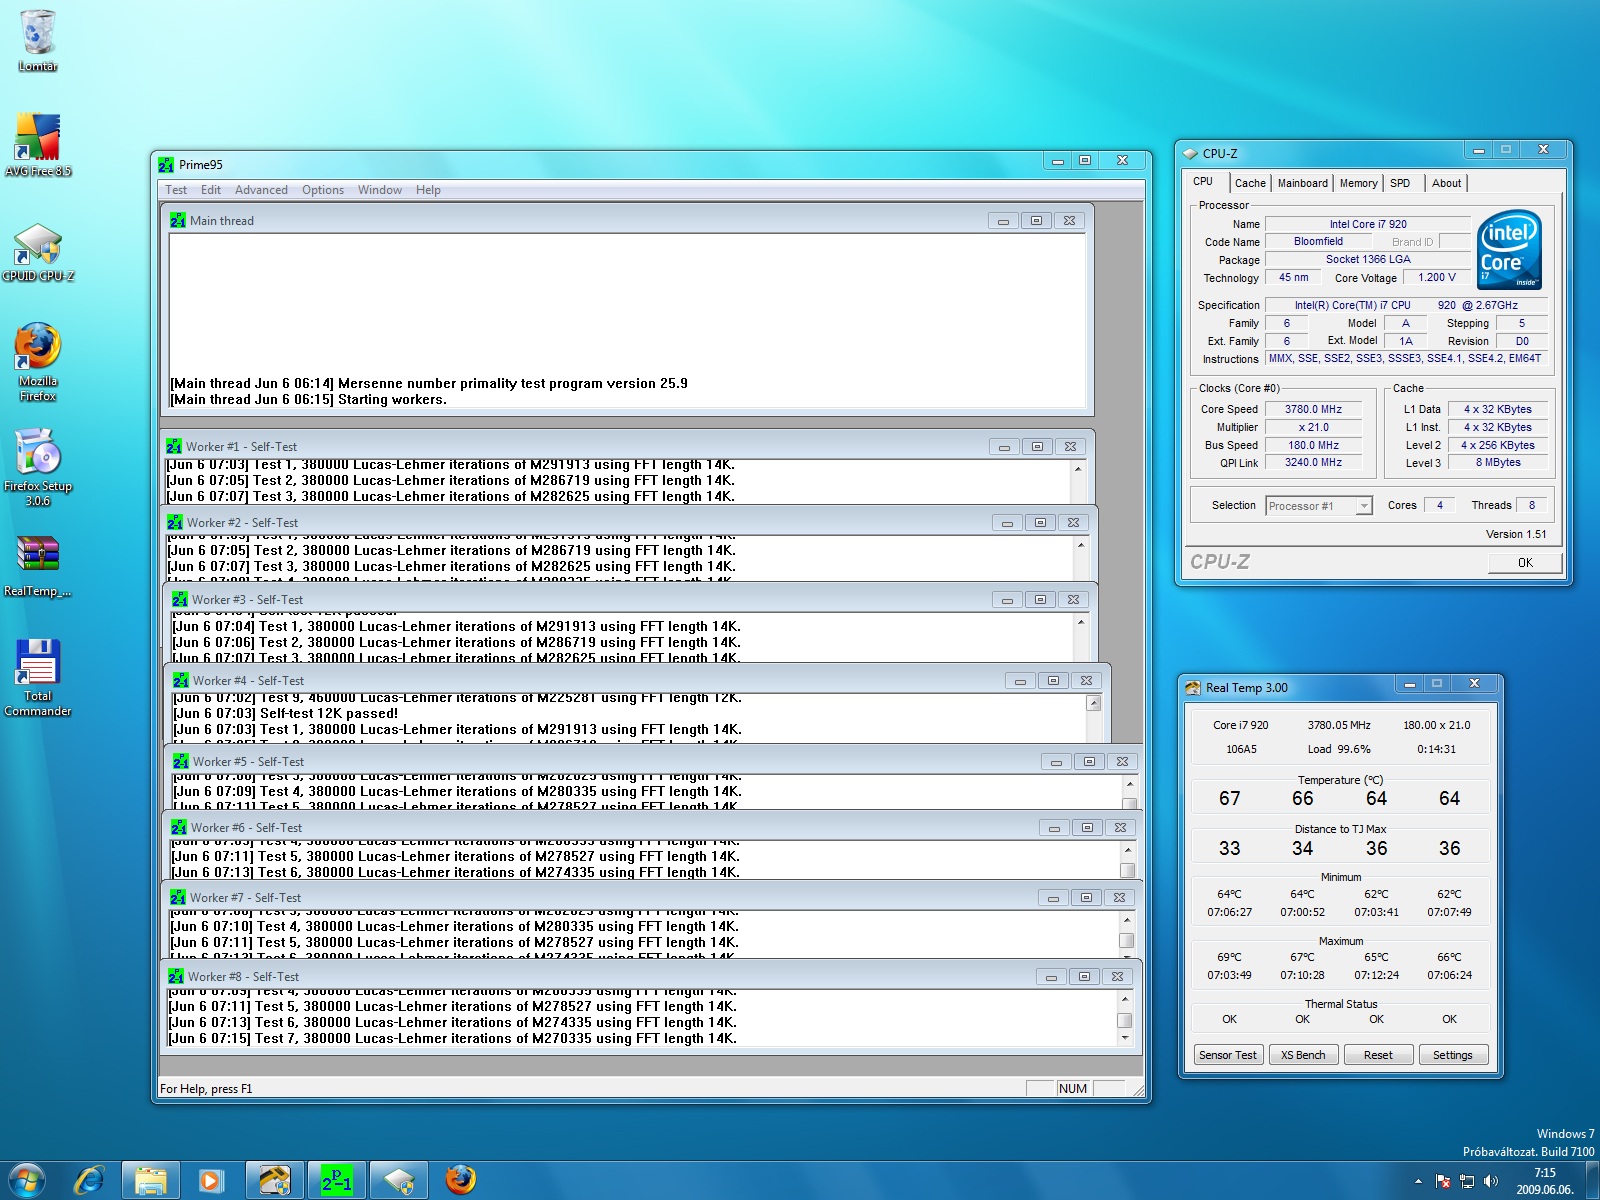Viewport: 1600px width, 1200px height.
Task: Open AVG Free 8.5 desktop shortcut
Action: tap(37, 145)
